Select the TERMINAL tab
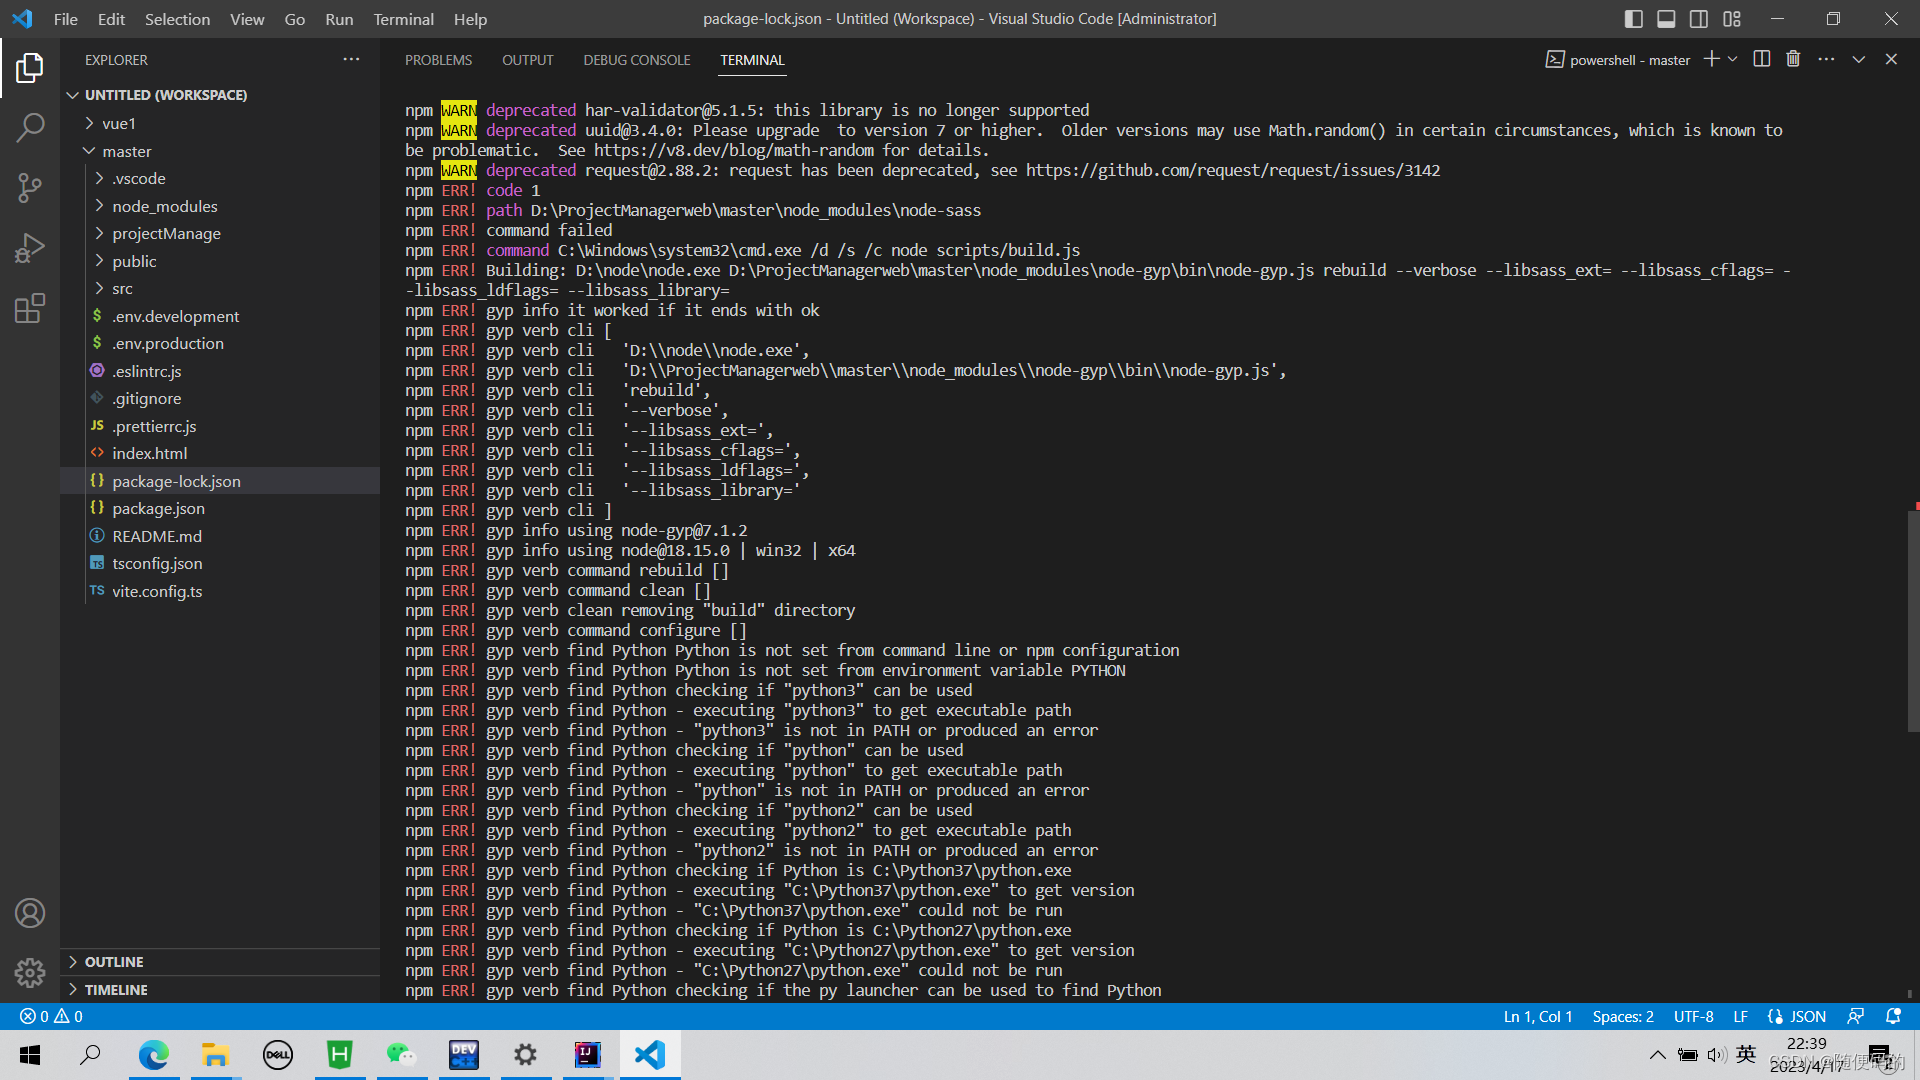1920x1080 pixels. tap(752, 60)
